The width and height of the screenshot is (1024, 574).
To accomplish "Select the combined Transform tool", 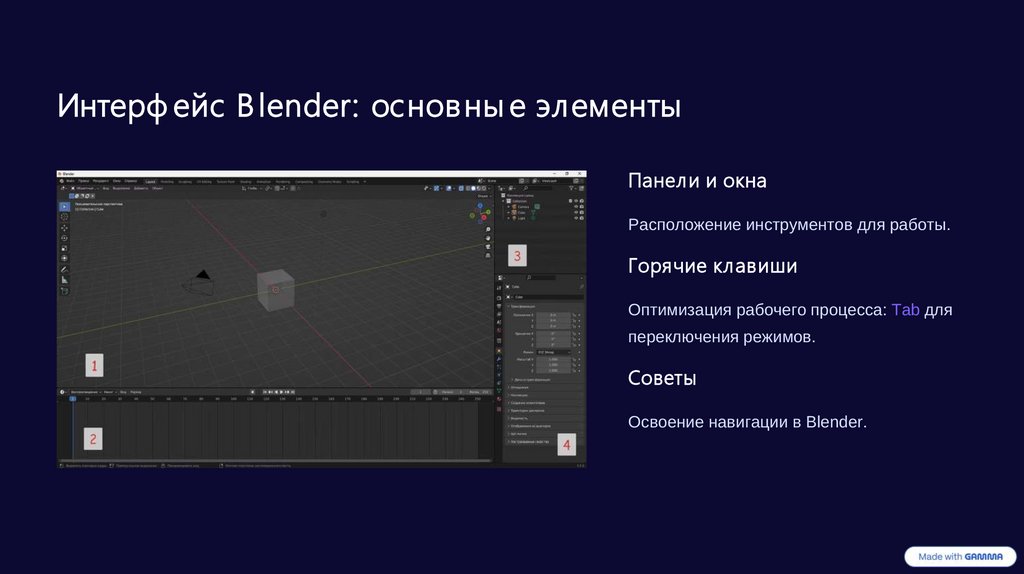I will coord(64,259).
